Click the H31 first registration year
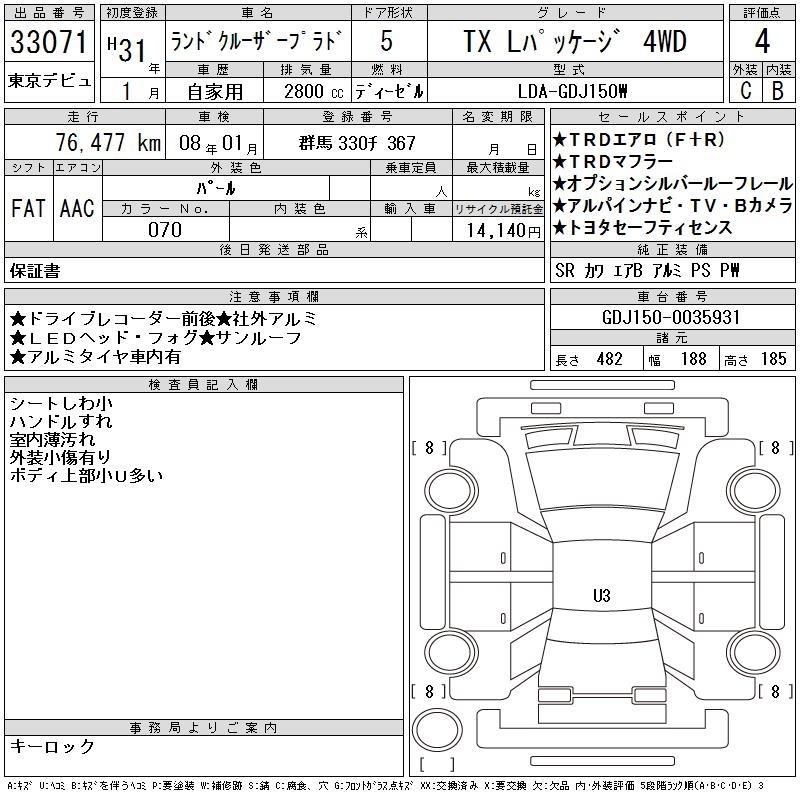The height and width of the screenshot is (800, 800). click(x=128, y=50)
